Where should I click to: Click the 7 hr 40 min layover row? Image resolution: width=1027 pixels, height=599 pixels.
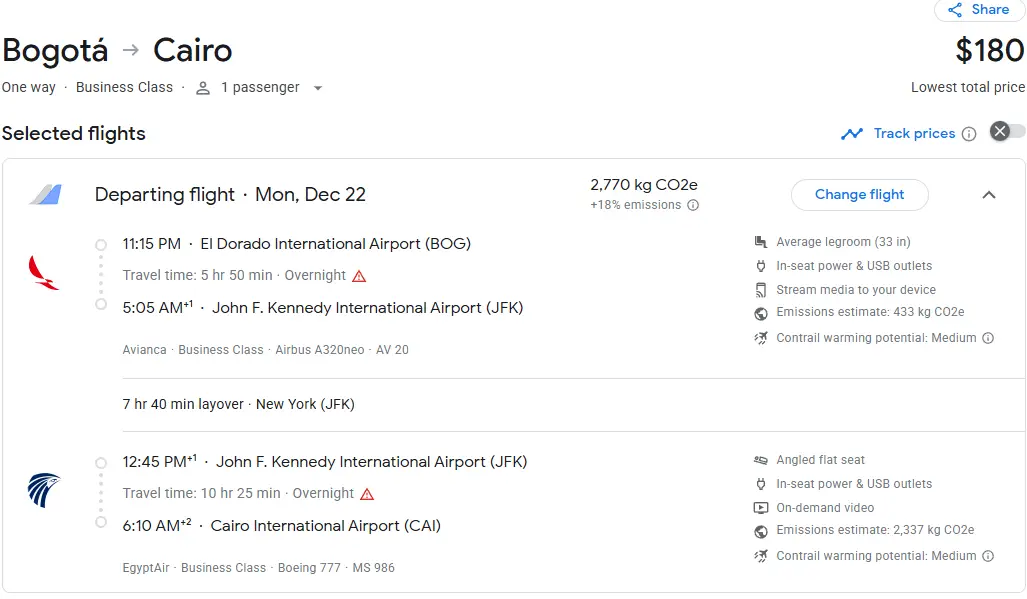pyautogui.click(x=239, y=405)
